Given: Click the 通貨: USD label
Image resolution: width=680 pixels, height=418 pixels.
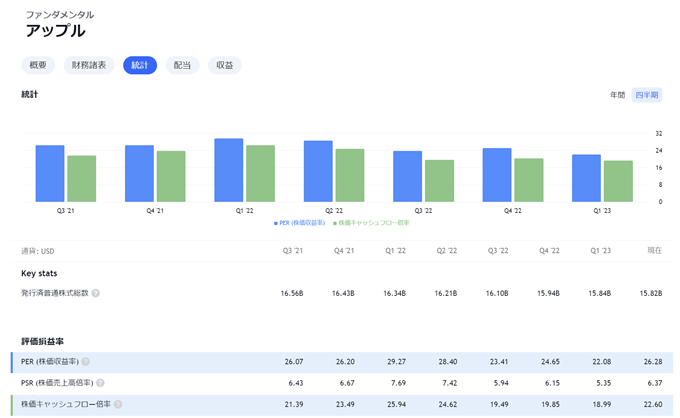Looking at the screenshot, I should 38,251.
